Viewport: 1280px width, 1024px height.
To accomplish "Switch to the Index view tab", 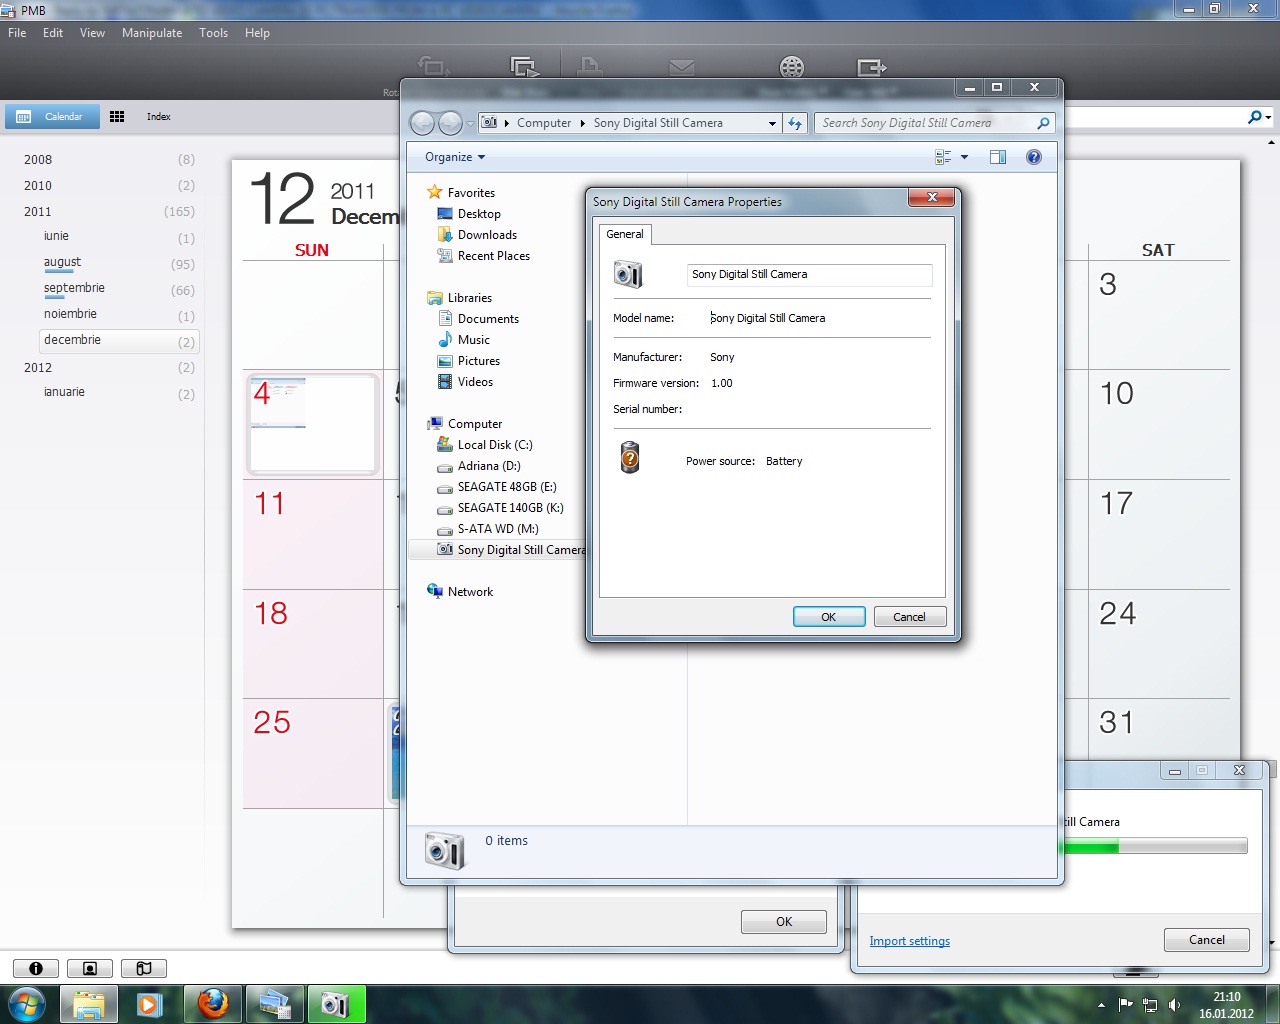I will (x=141, y=117).
